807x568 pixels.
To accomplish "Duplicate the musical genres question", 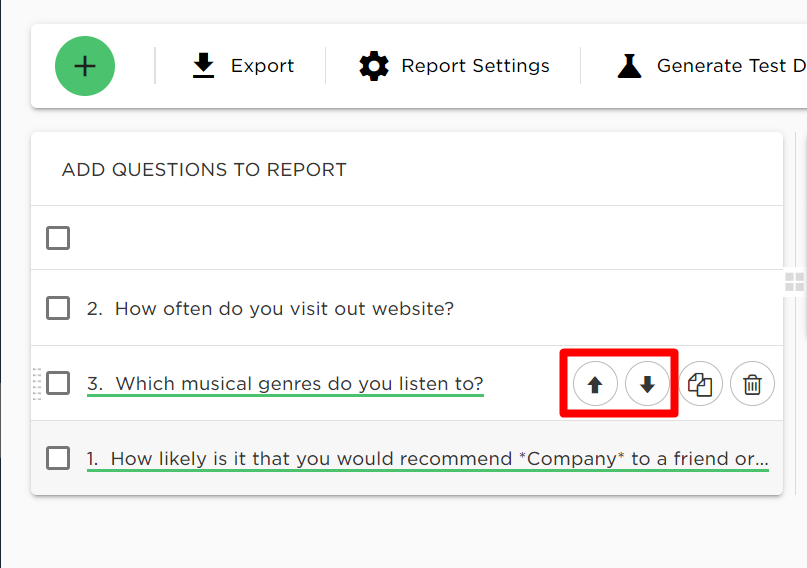I will click(700, 384).
